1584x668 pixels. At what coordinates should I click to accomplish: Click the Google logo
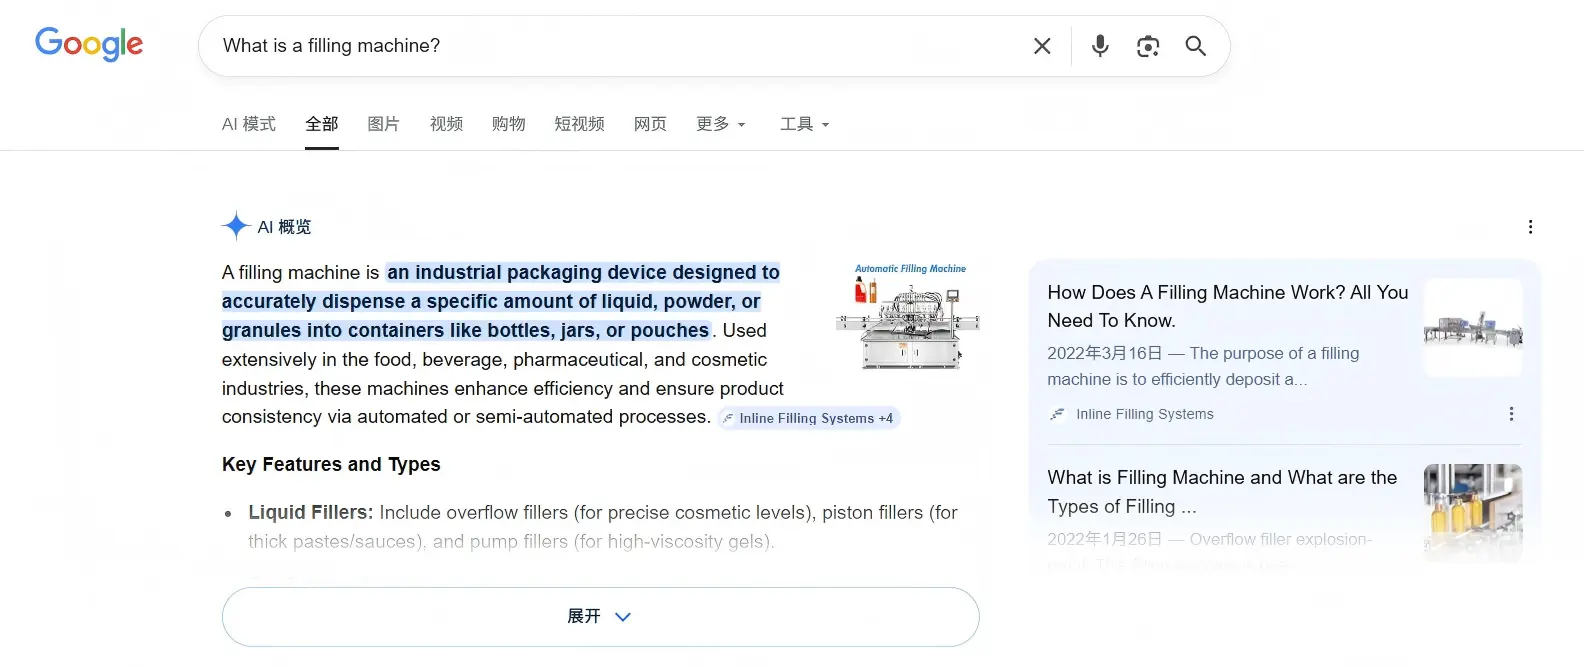(x=89, y=44)
